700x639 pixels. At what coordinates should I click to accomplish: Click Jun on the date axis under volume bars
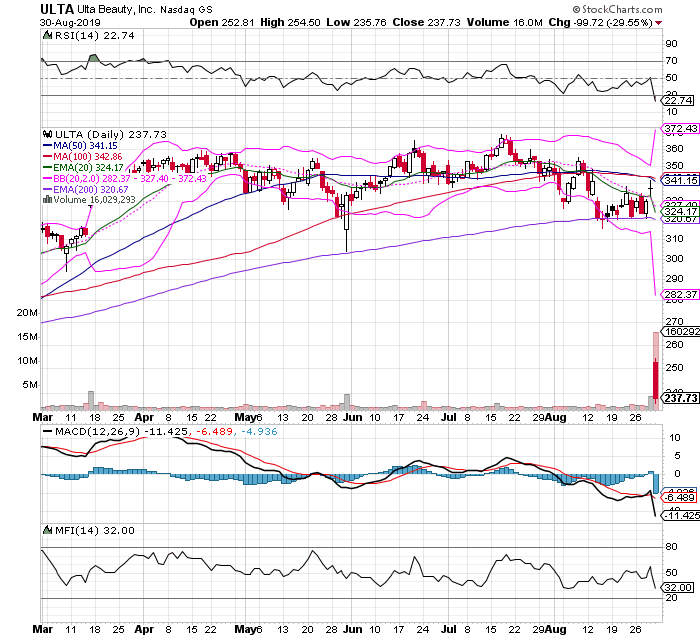click(353, 417)
